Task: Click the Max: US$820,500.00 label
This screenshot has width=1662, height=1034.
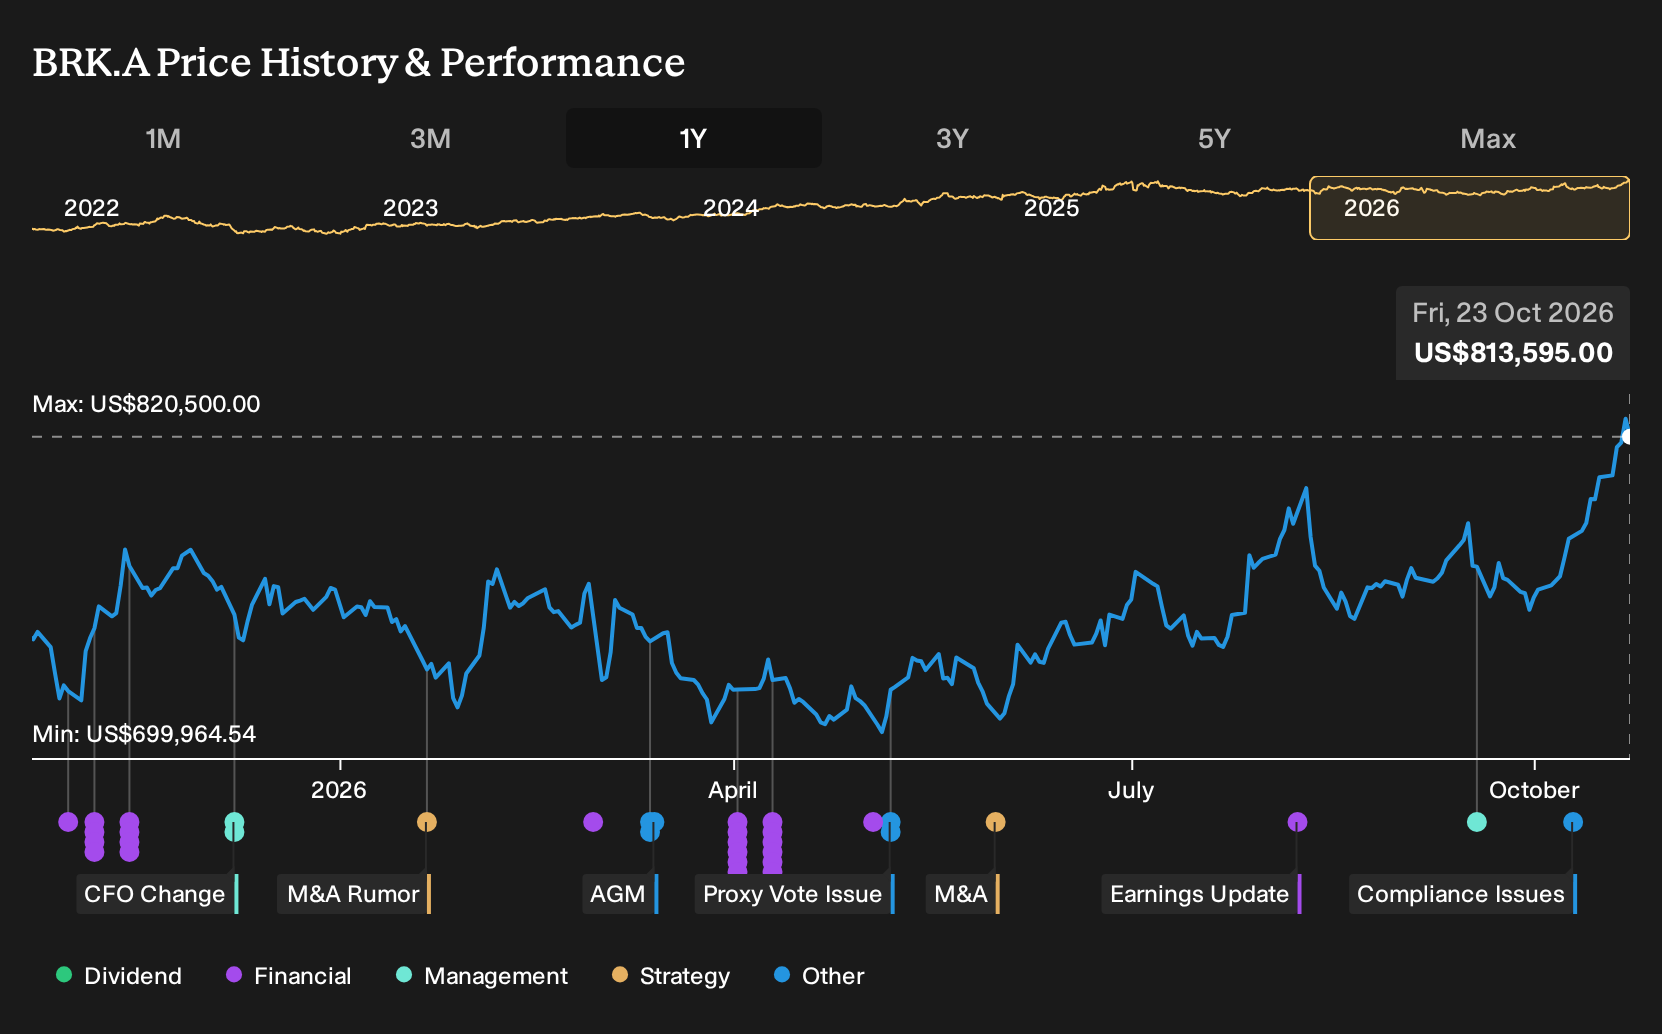Action: click(146, 404)
